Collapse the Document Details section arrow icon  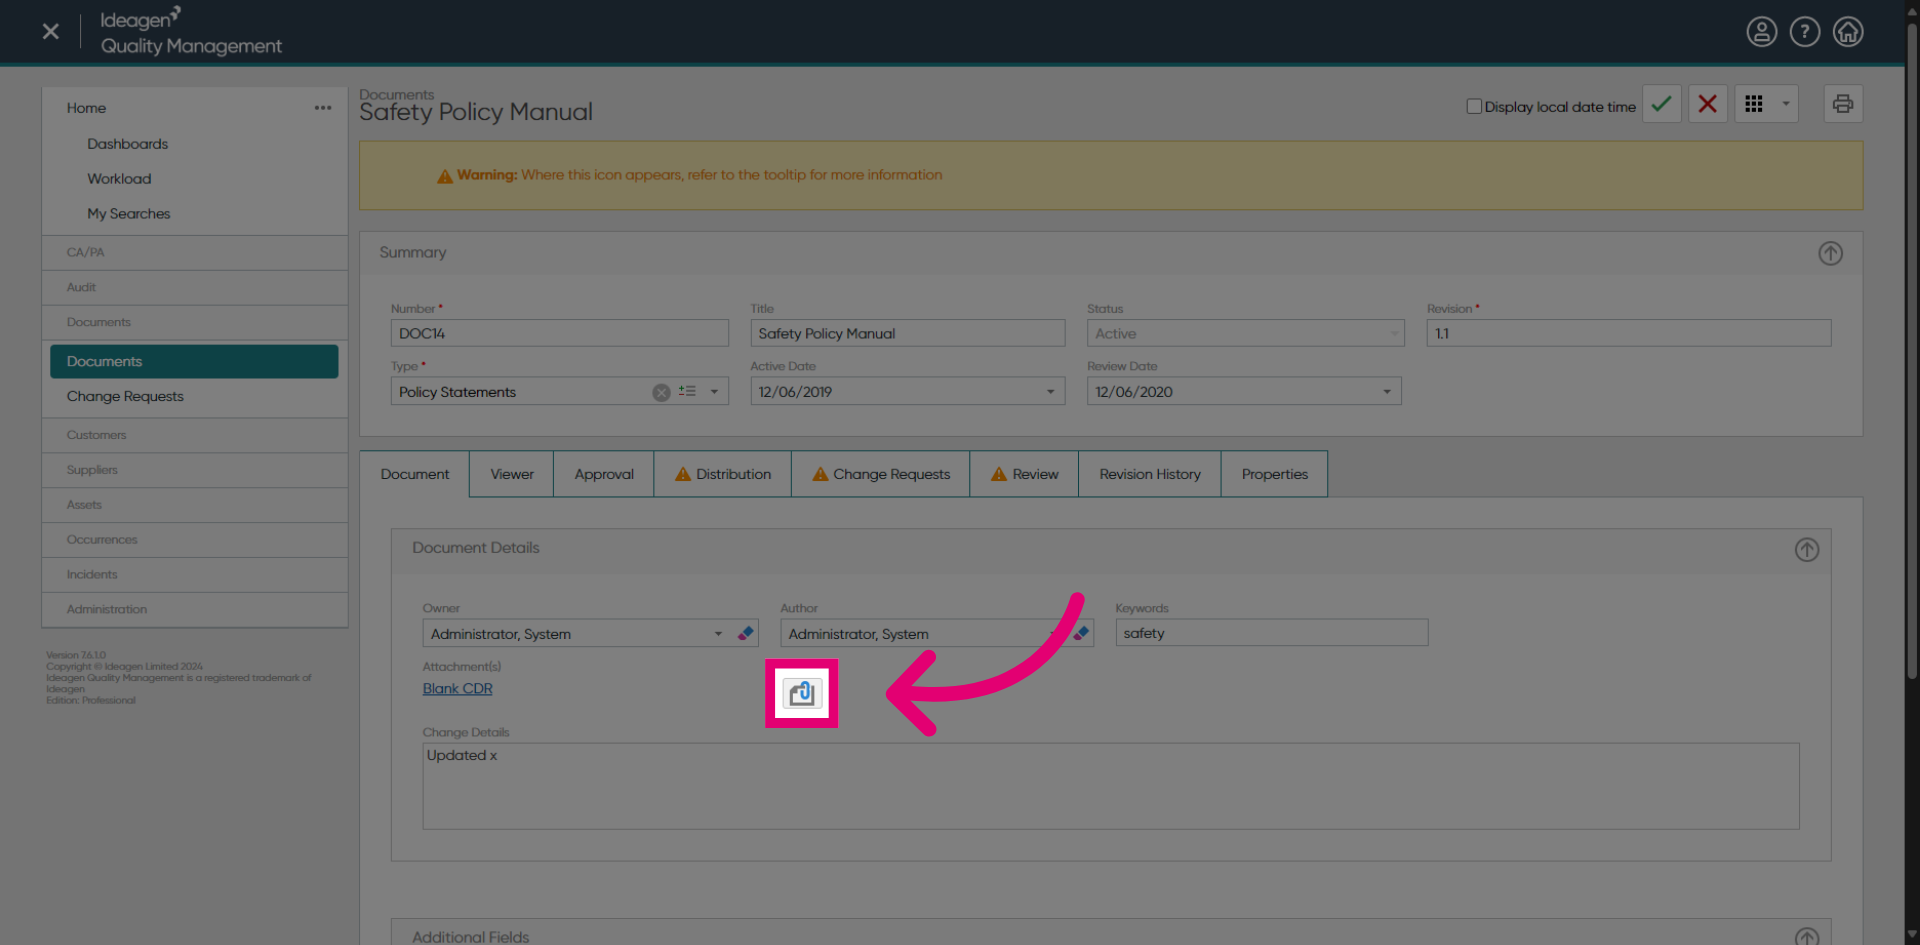point(1806,549)
